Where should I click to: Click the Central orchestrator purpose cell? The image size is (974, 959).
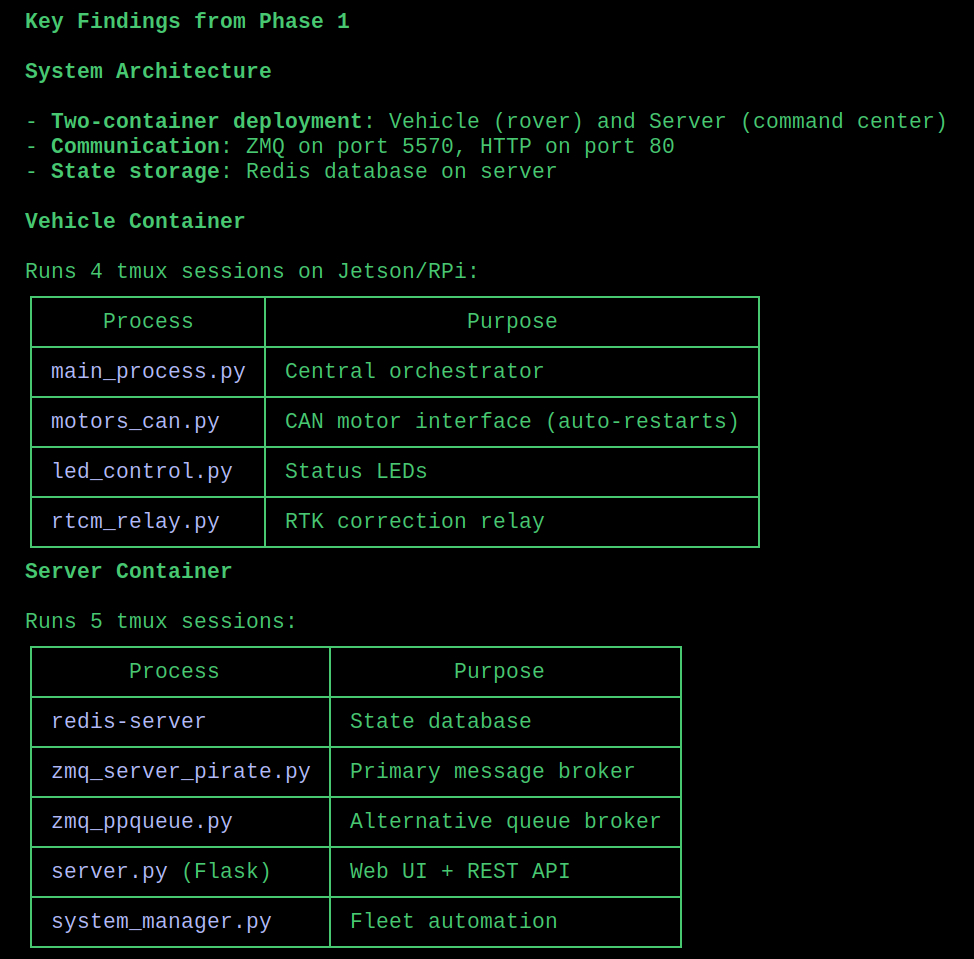pyautogui.click(x=414, y=372)
